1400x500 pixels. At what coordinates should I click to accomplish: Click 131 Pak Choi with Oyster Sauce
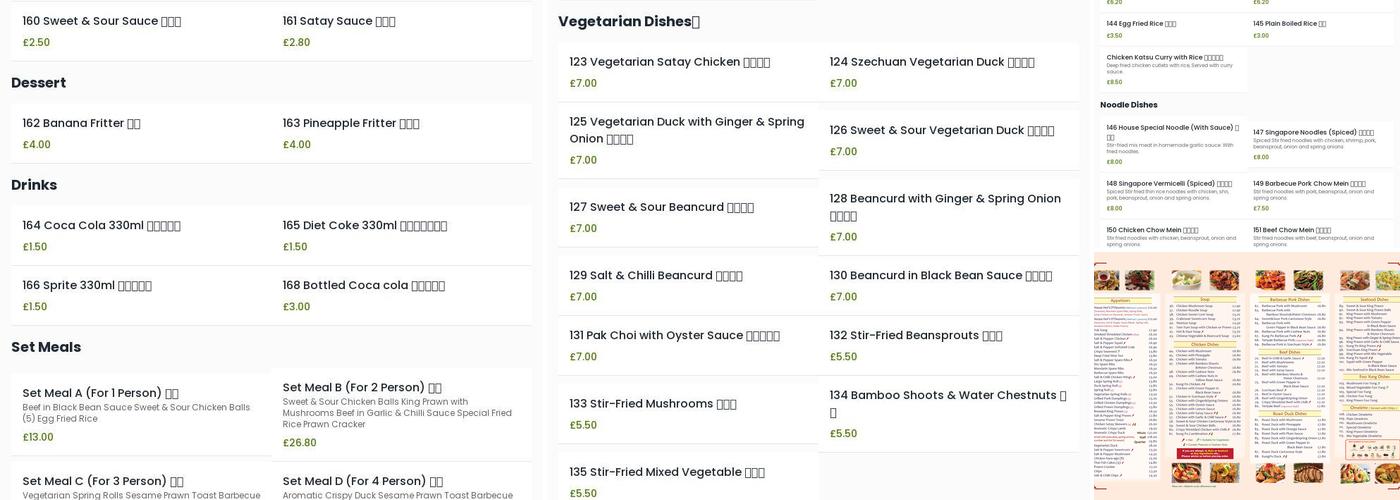tap(674, 335)
